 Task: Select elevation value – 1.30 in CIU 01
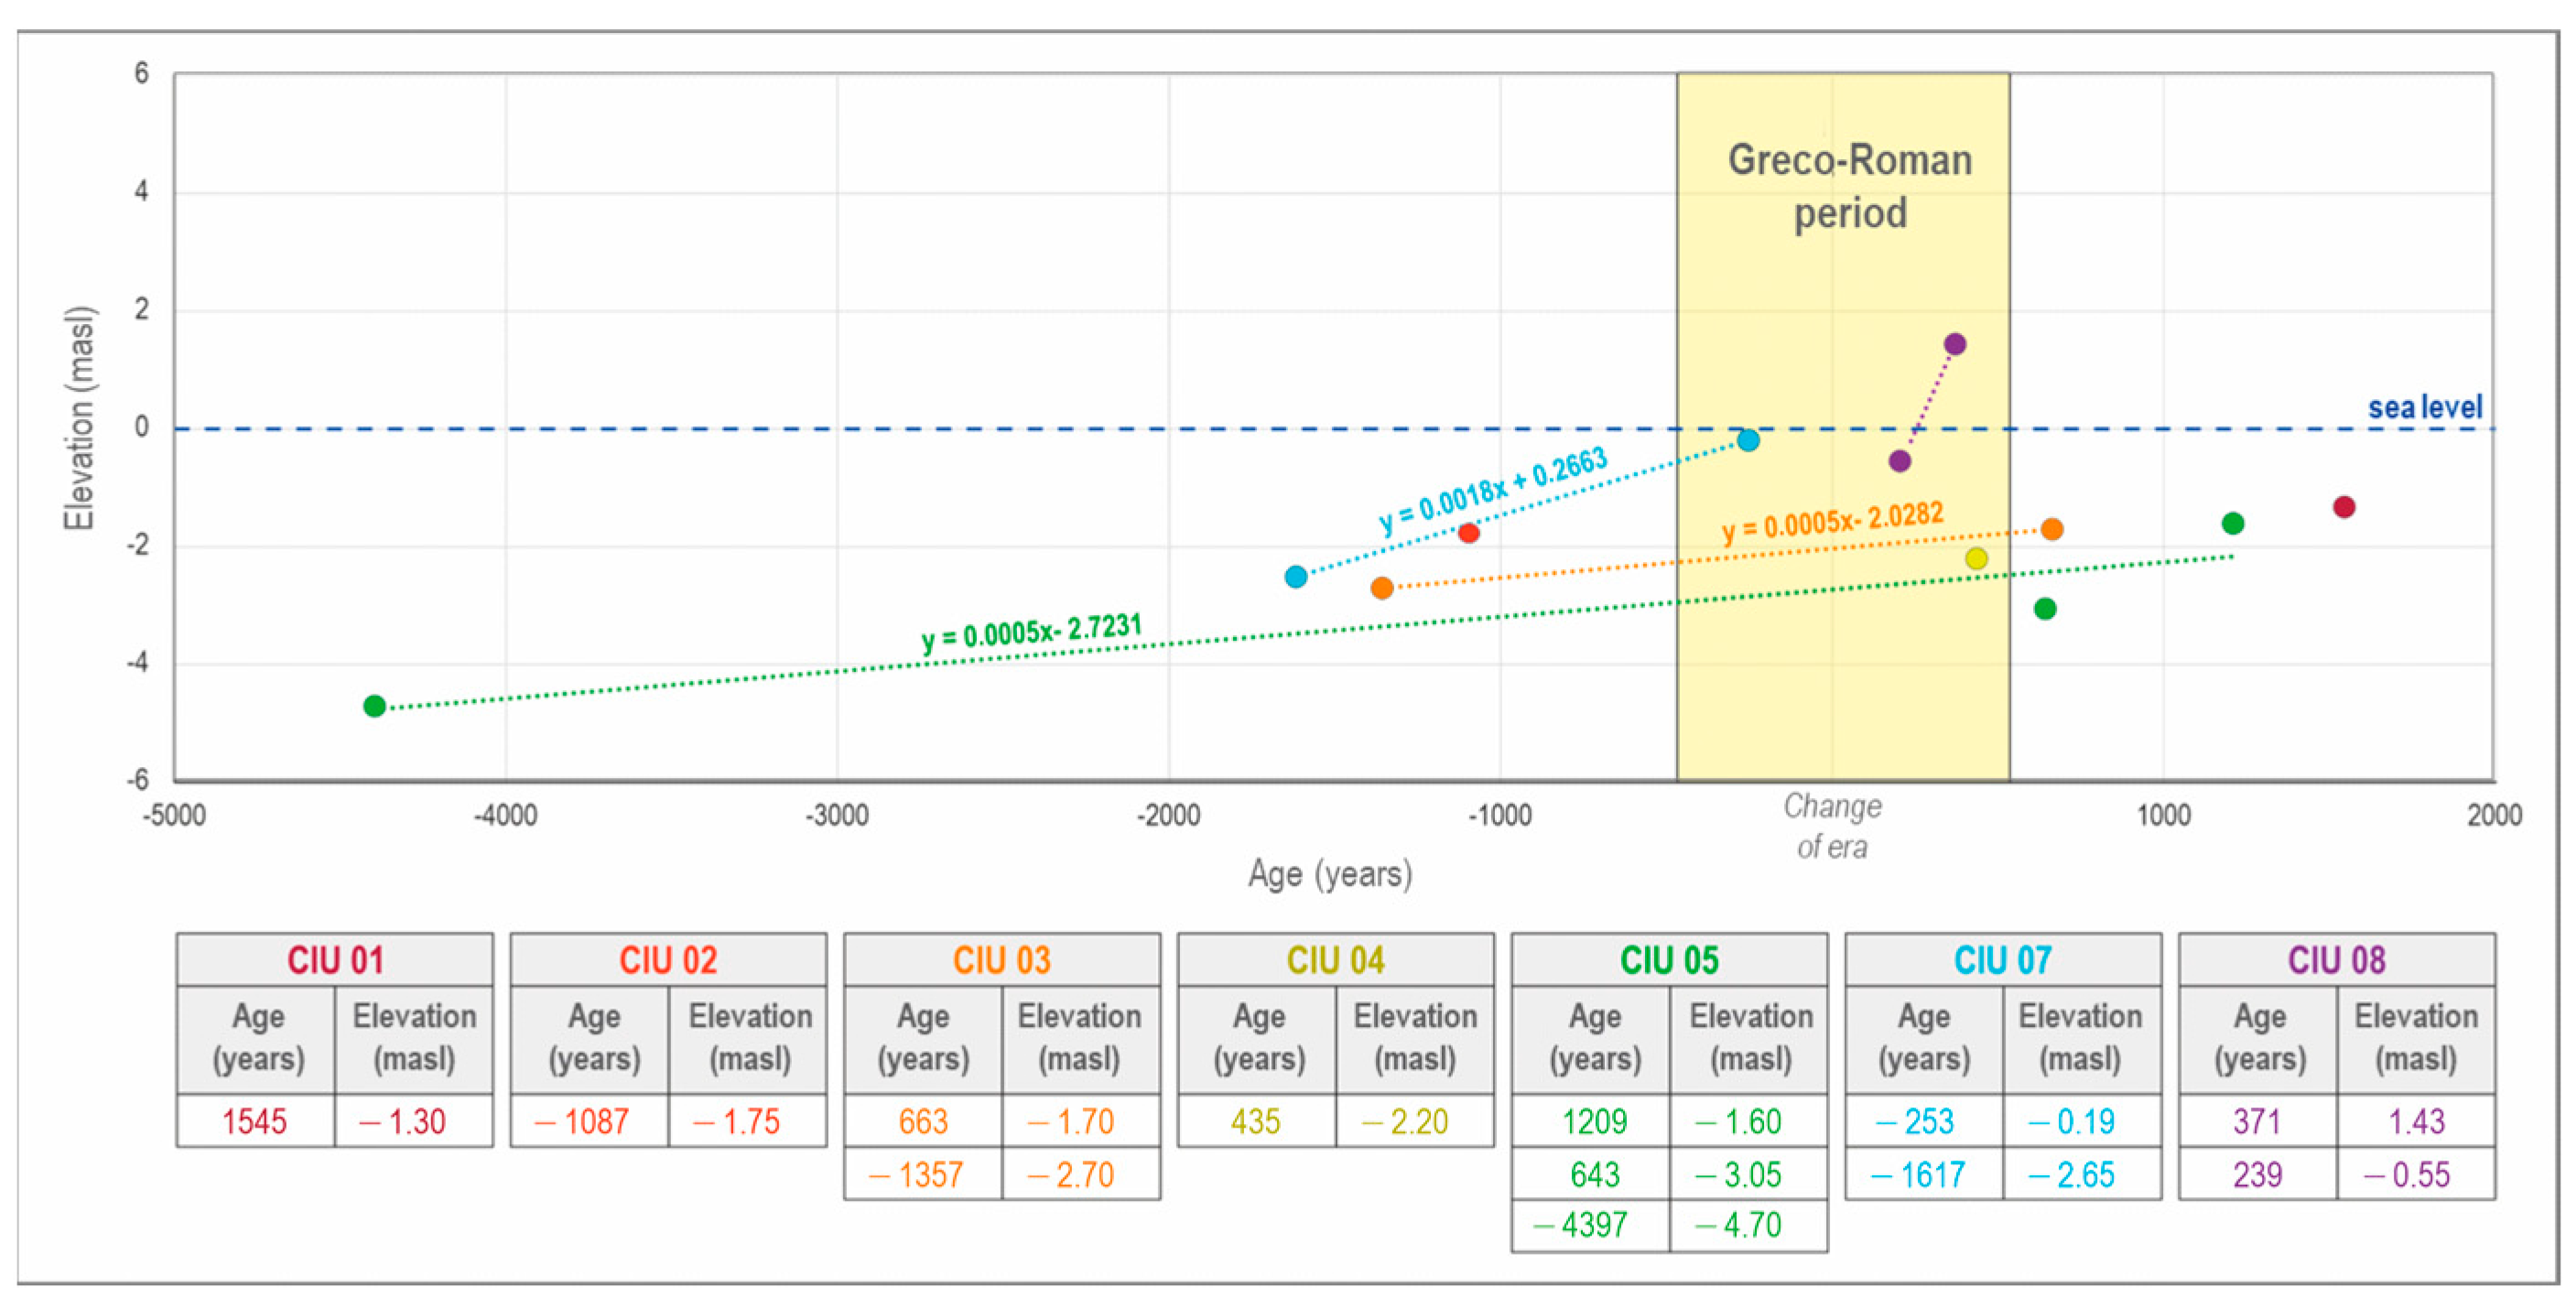[403, 1121]
